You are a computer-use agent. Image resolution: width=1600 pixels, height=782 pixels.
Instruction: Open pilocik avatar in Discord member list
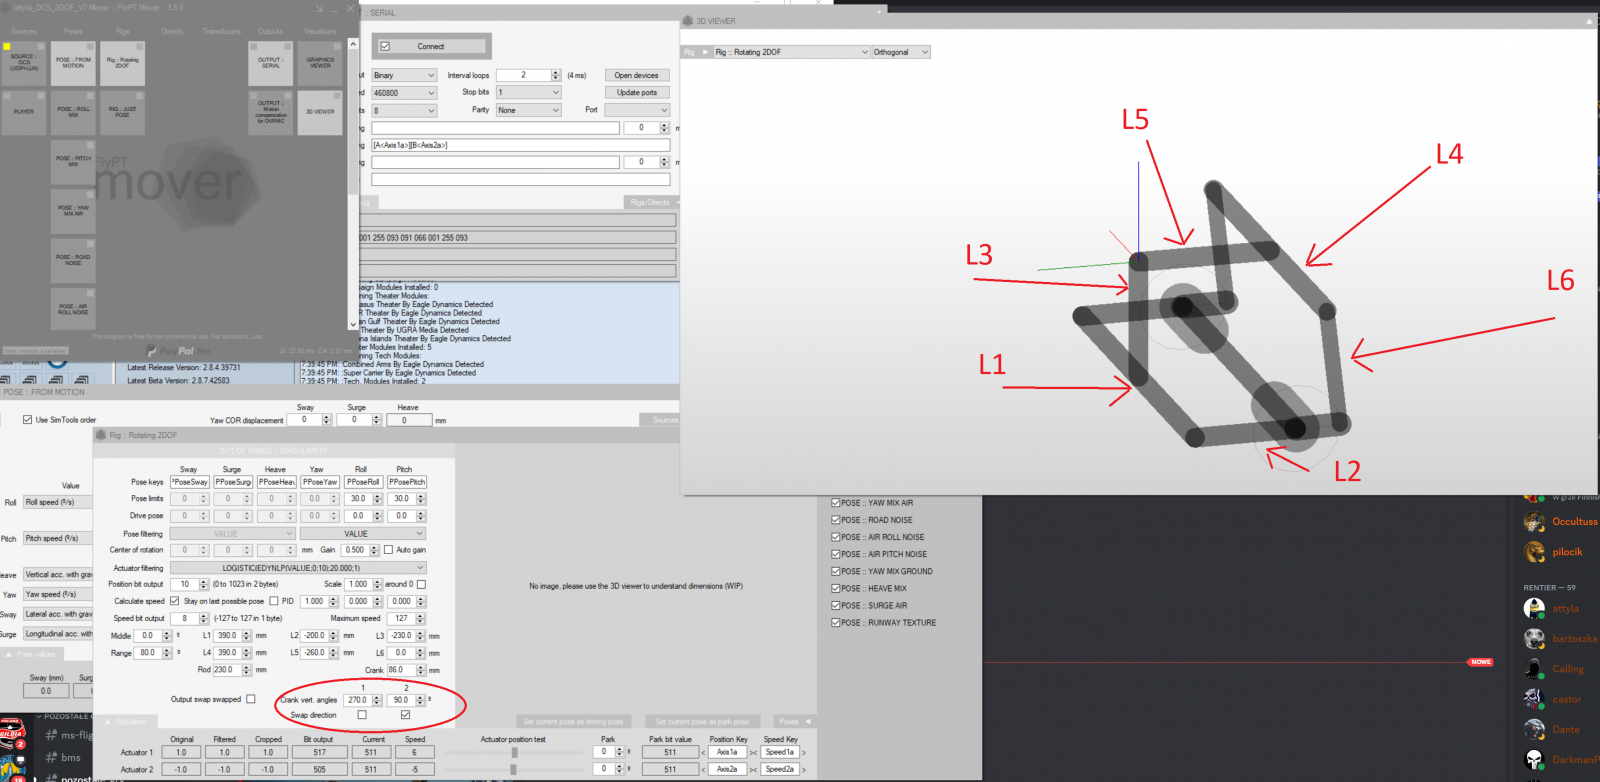(x=1534, y=552)
